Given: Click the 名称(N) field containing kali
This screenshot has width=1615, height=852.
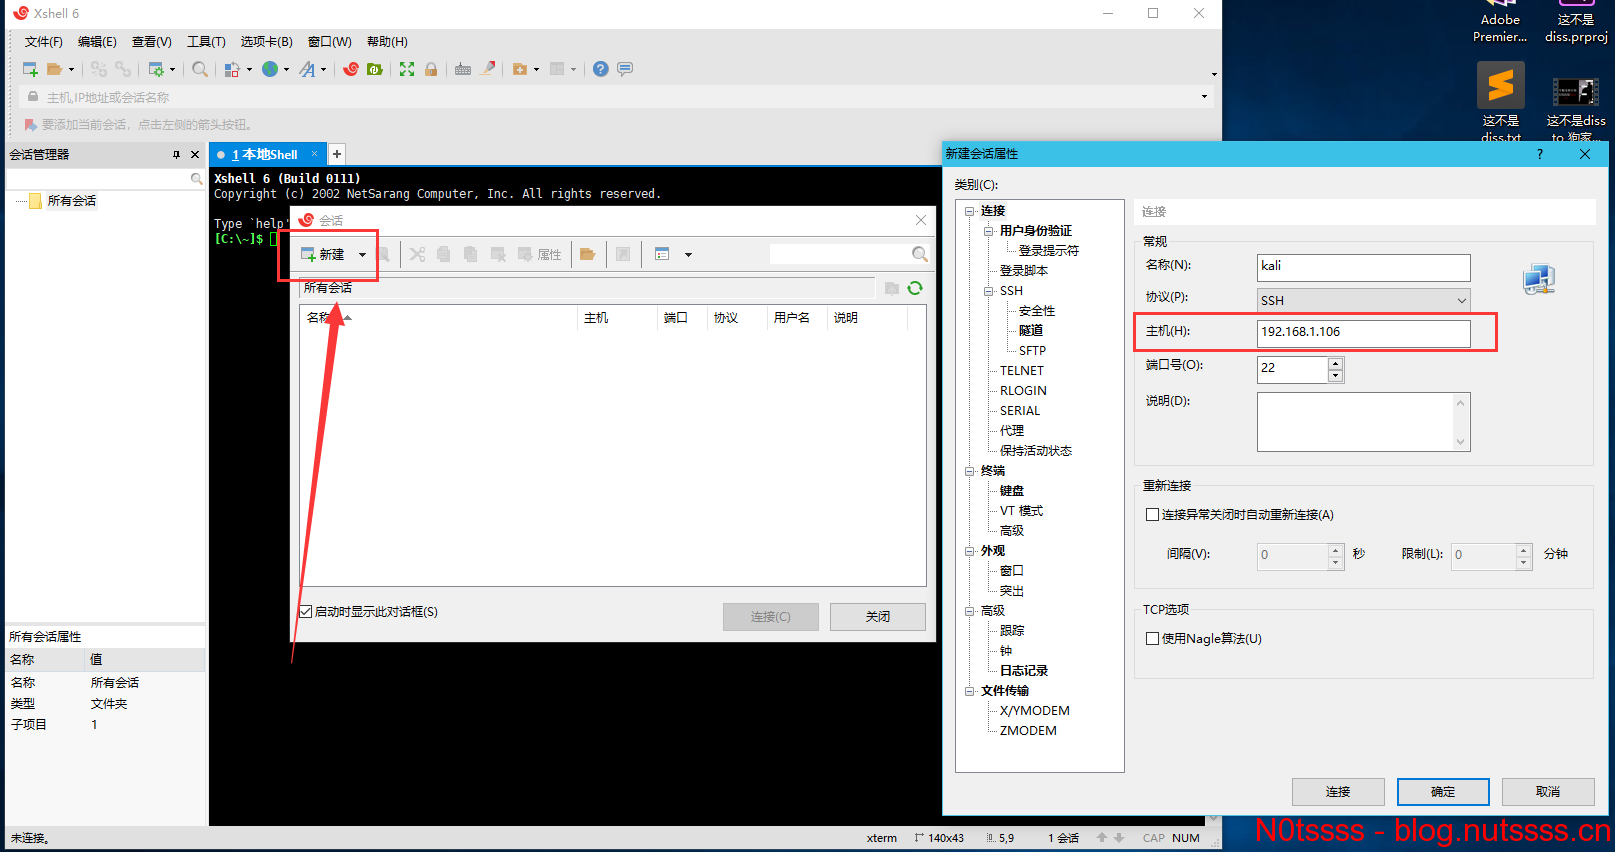Looking at the screenshot, I should (x=1364, y=267).
